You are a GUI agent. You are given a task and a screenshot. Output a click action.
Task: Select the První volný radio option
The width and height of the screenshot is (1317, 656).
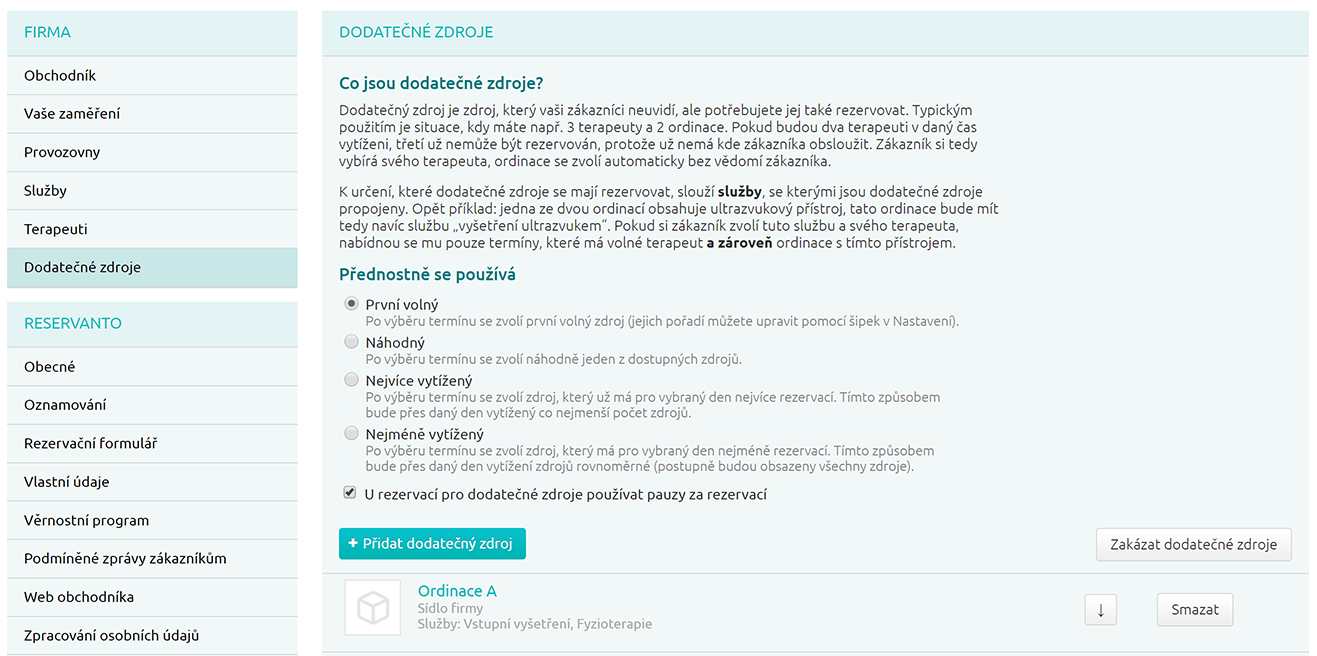click(351, 304)
